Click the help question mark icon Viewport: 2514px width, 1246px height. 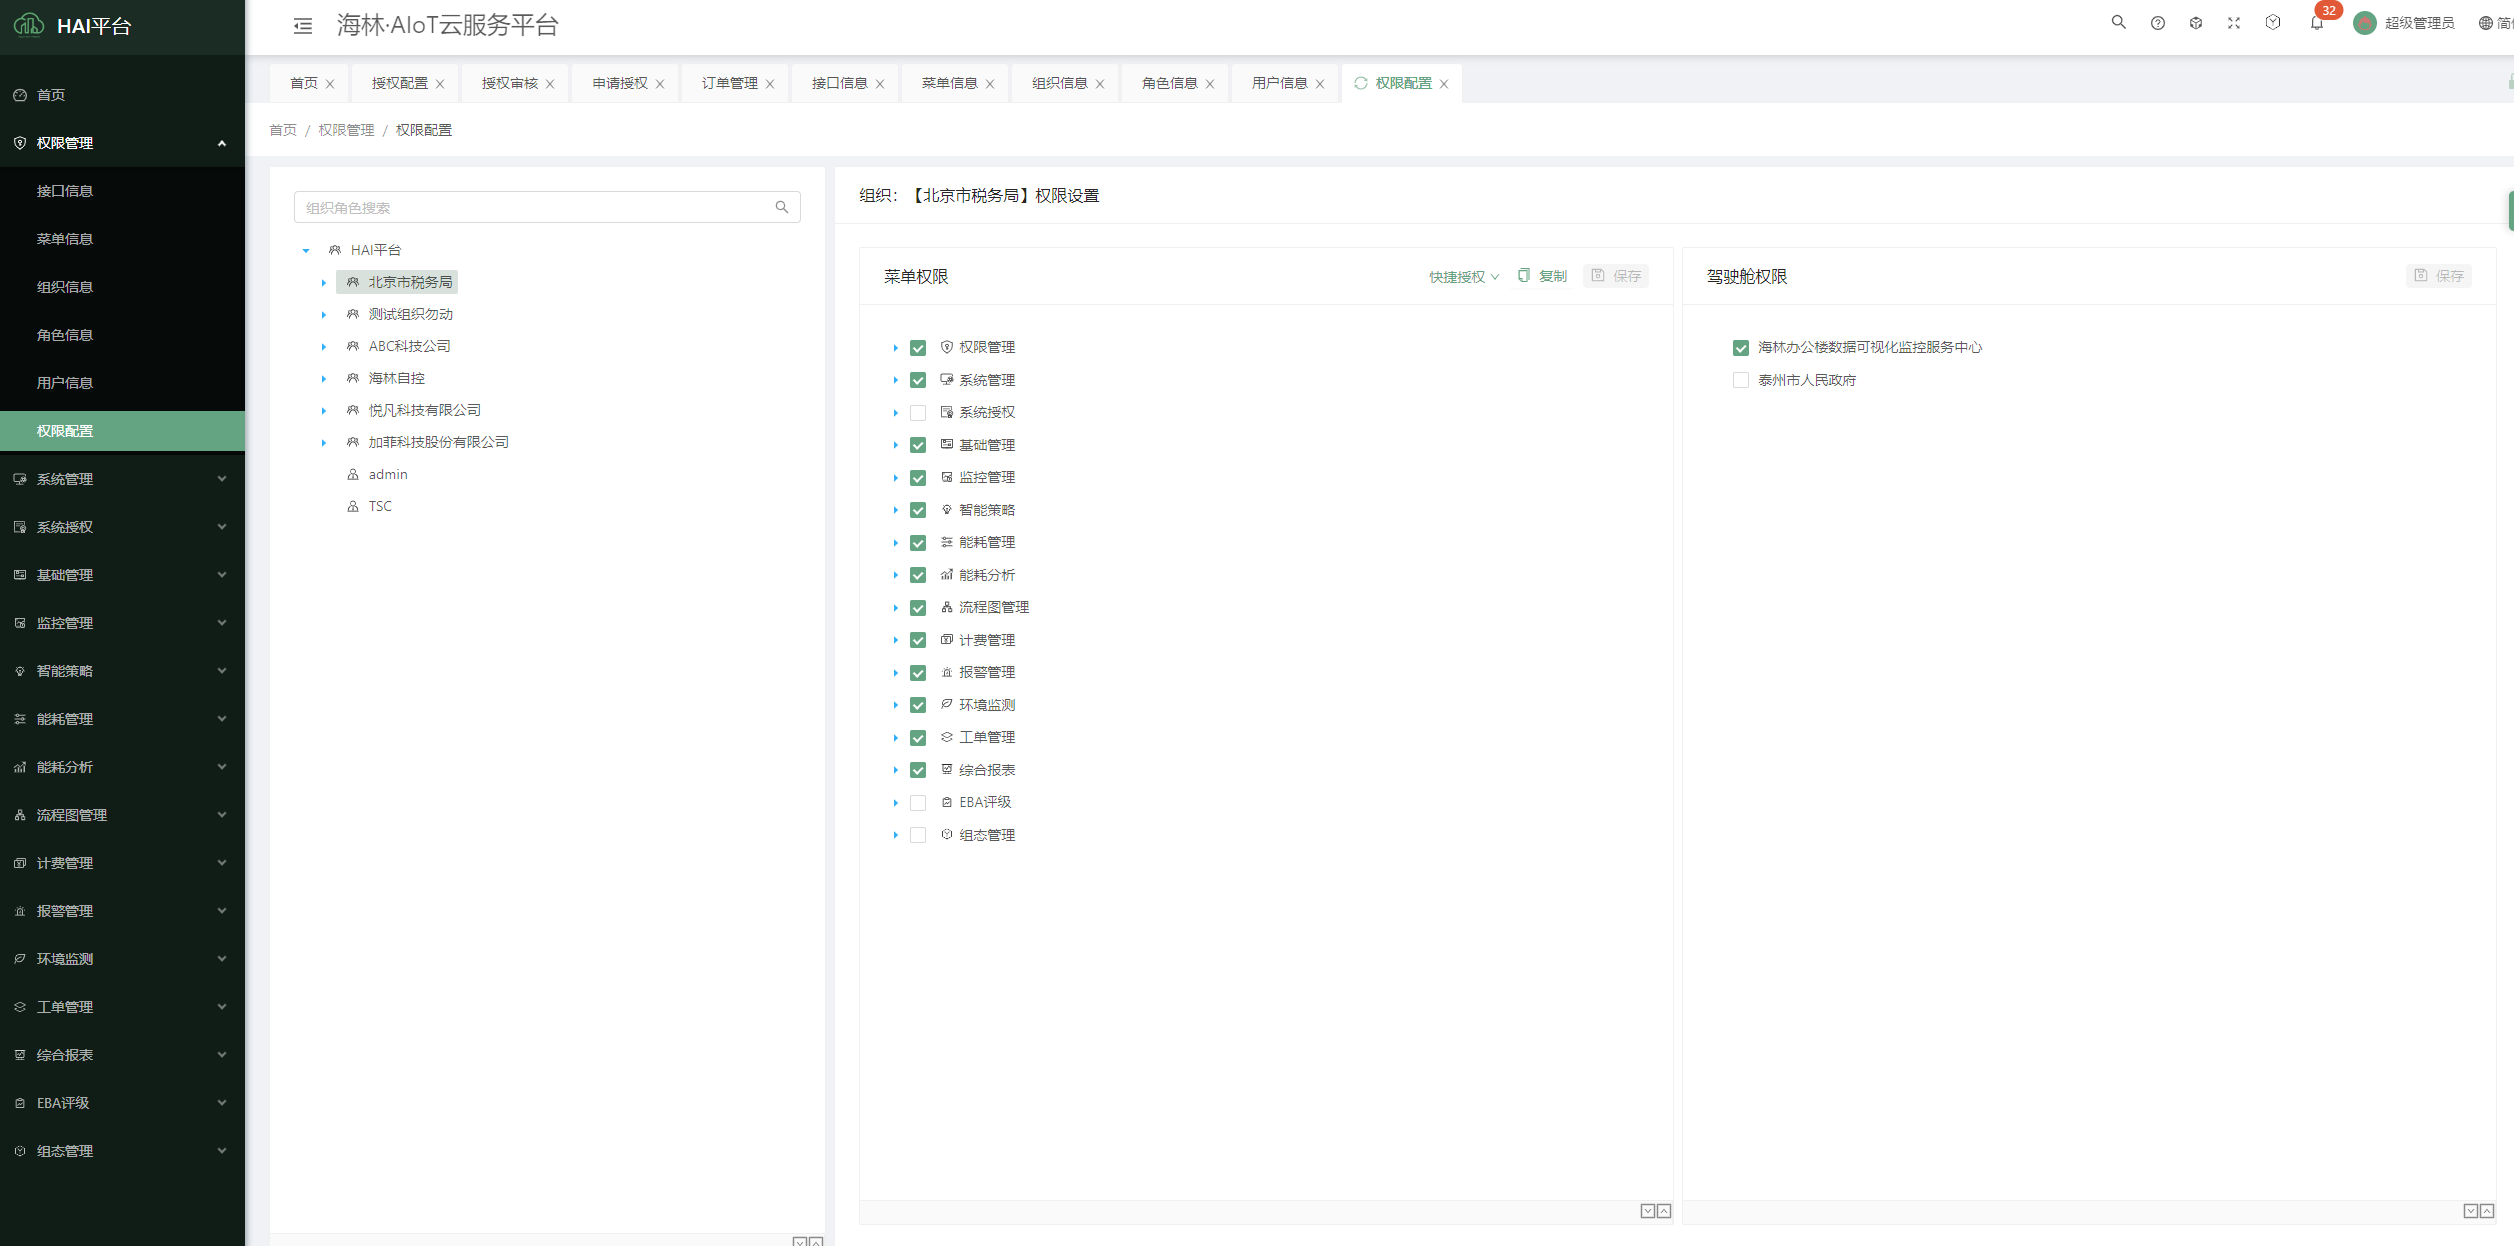tap(2157, 23)
